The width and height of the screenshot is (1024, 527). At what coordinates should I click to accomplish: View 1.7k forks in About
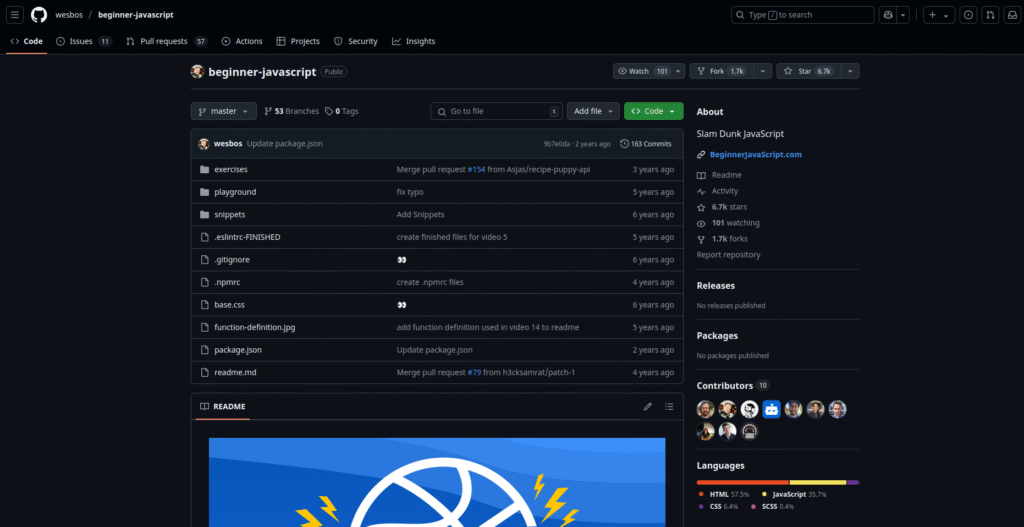click(722, 239)
